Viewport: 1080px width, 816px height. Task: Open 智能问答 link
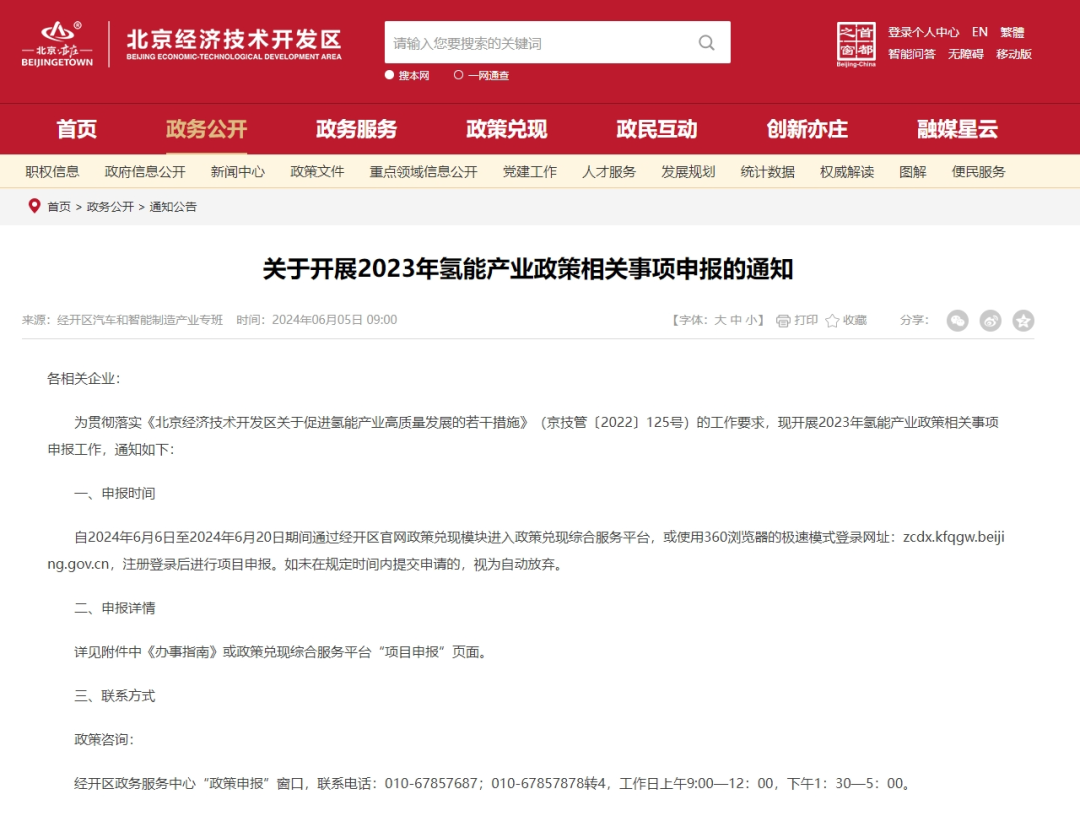tap(911, 54)
